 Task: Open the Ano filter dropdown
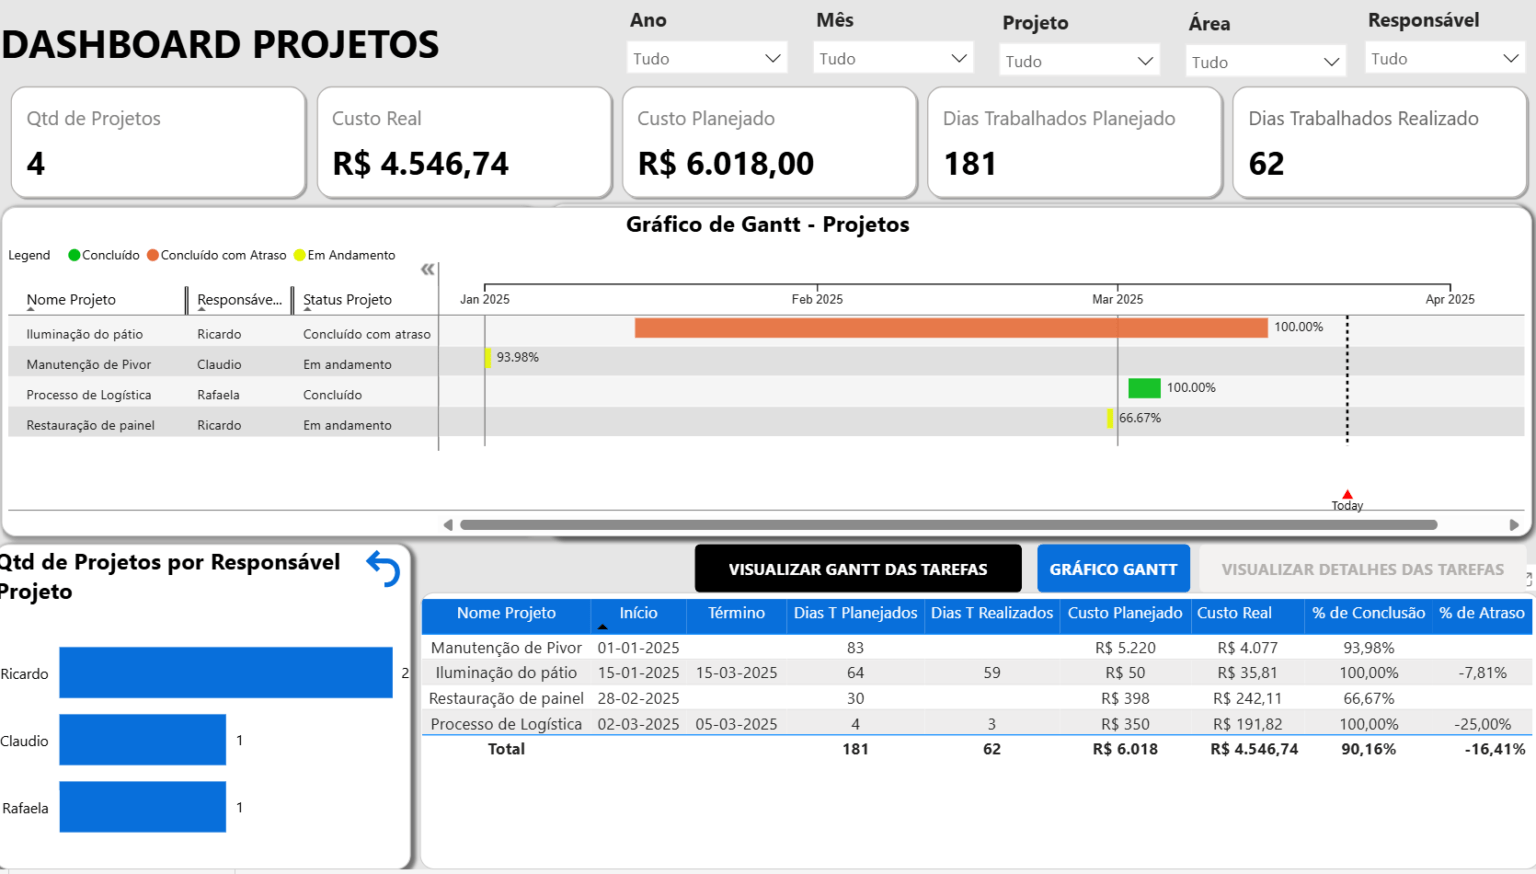(706, 57)
